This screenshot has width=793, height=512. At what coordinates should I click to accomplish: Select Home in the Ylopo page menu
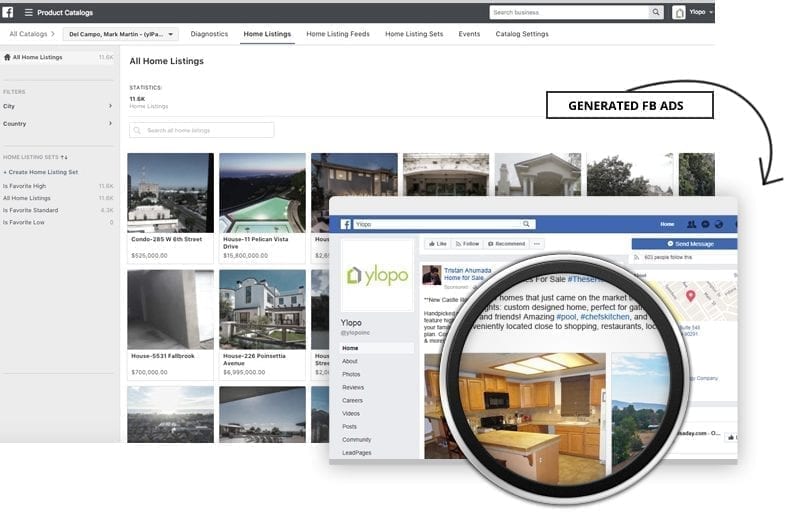coord(377,348)
